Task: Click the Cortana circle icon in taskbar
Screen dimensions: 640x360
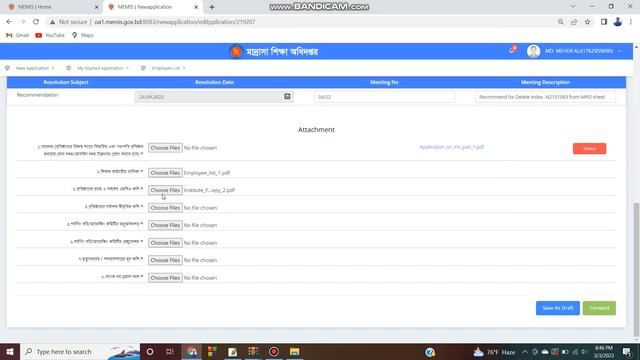Action: (x=150, y=351)
